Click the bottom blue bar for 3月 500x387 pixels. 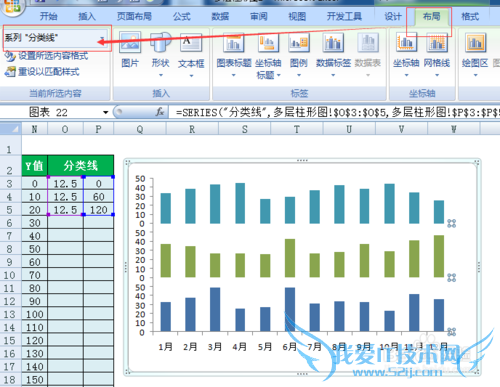pyautogui.click(x=215, y=309)
